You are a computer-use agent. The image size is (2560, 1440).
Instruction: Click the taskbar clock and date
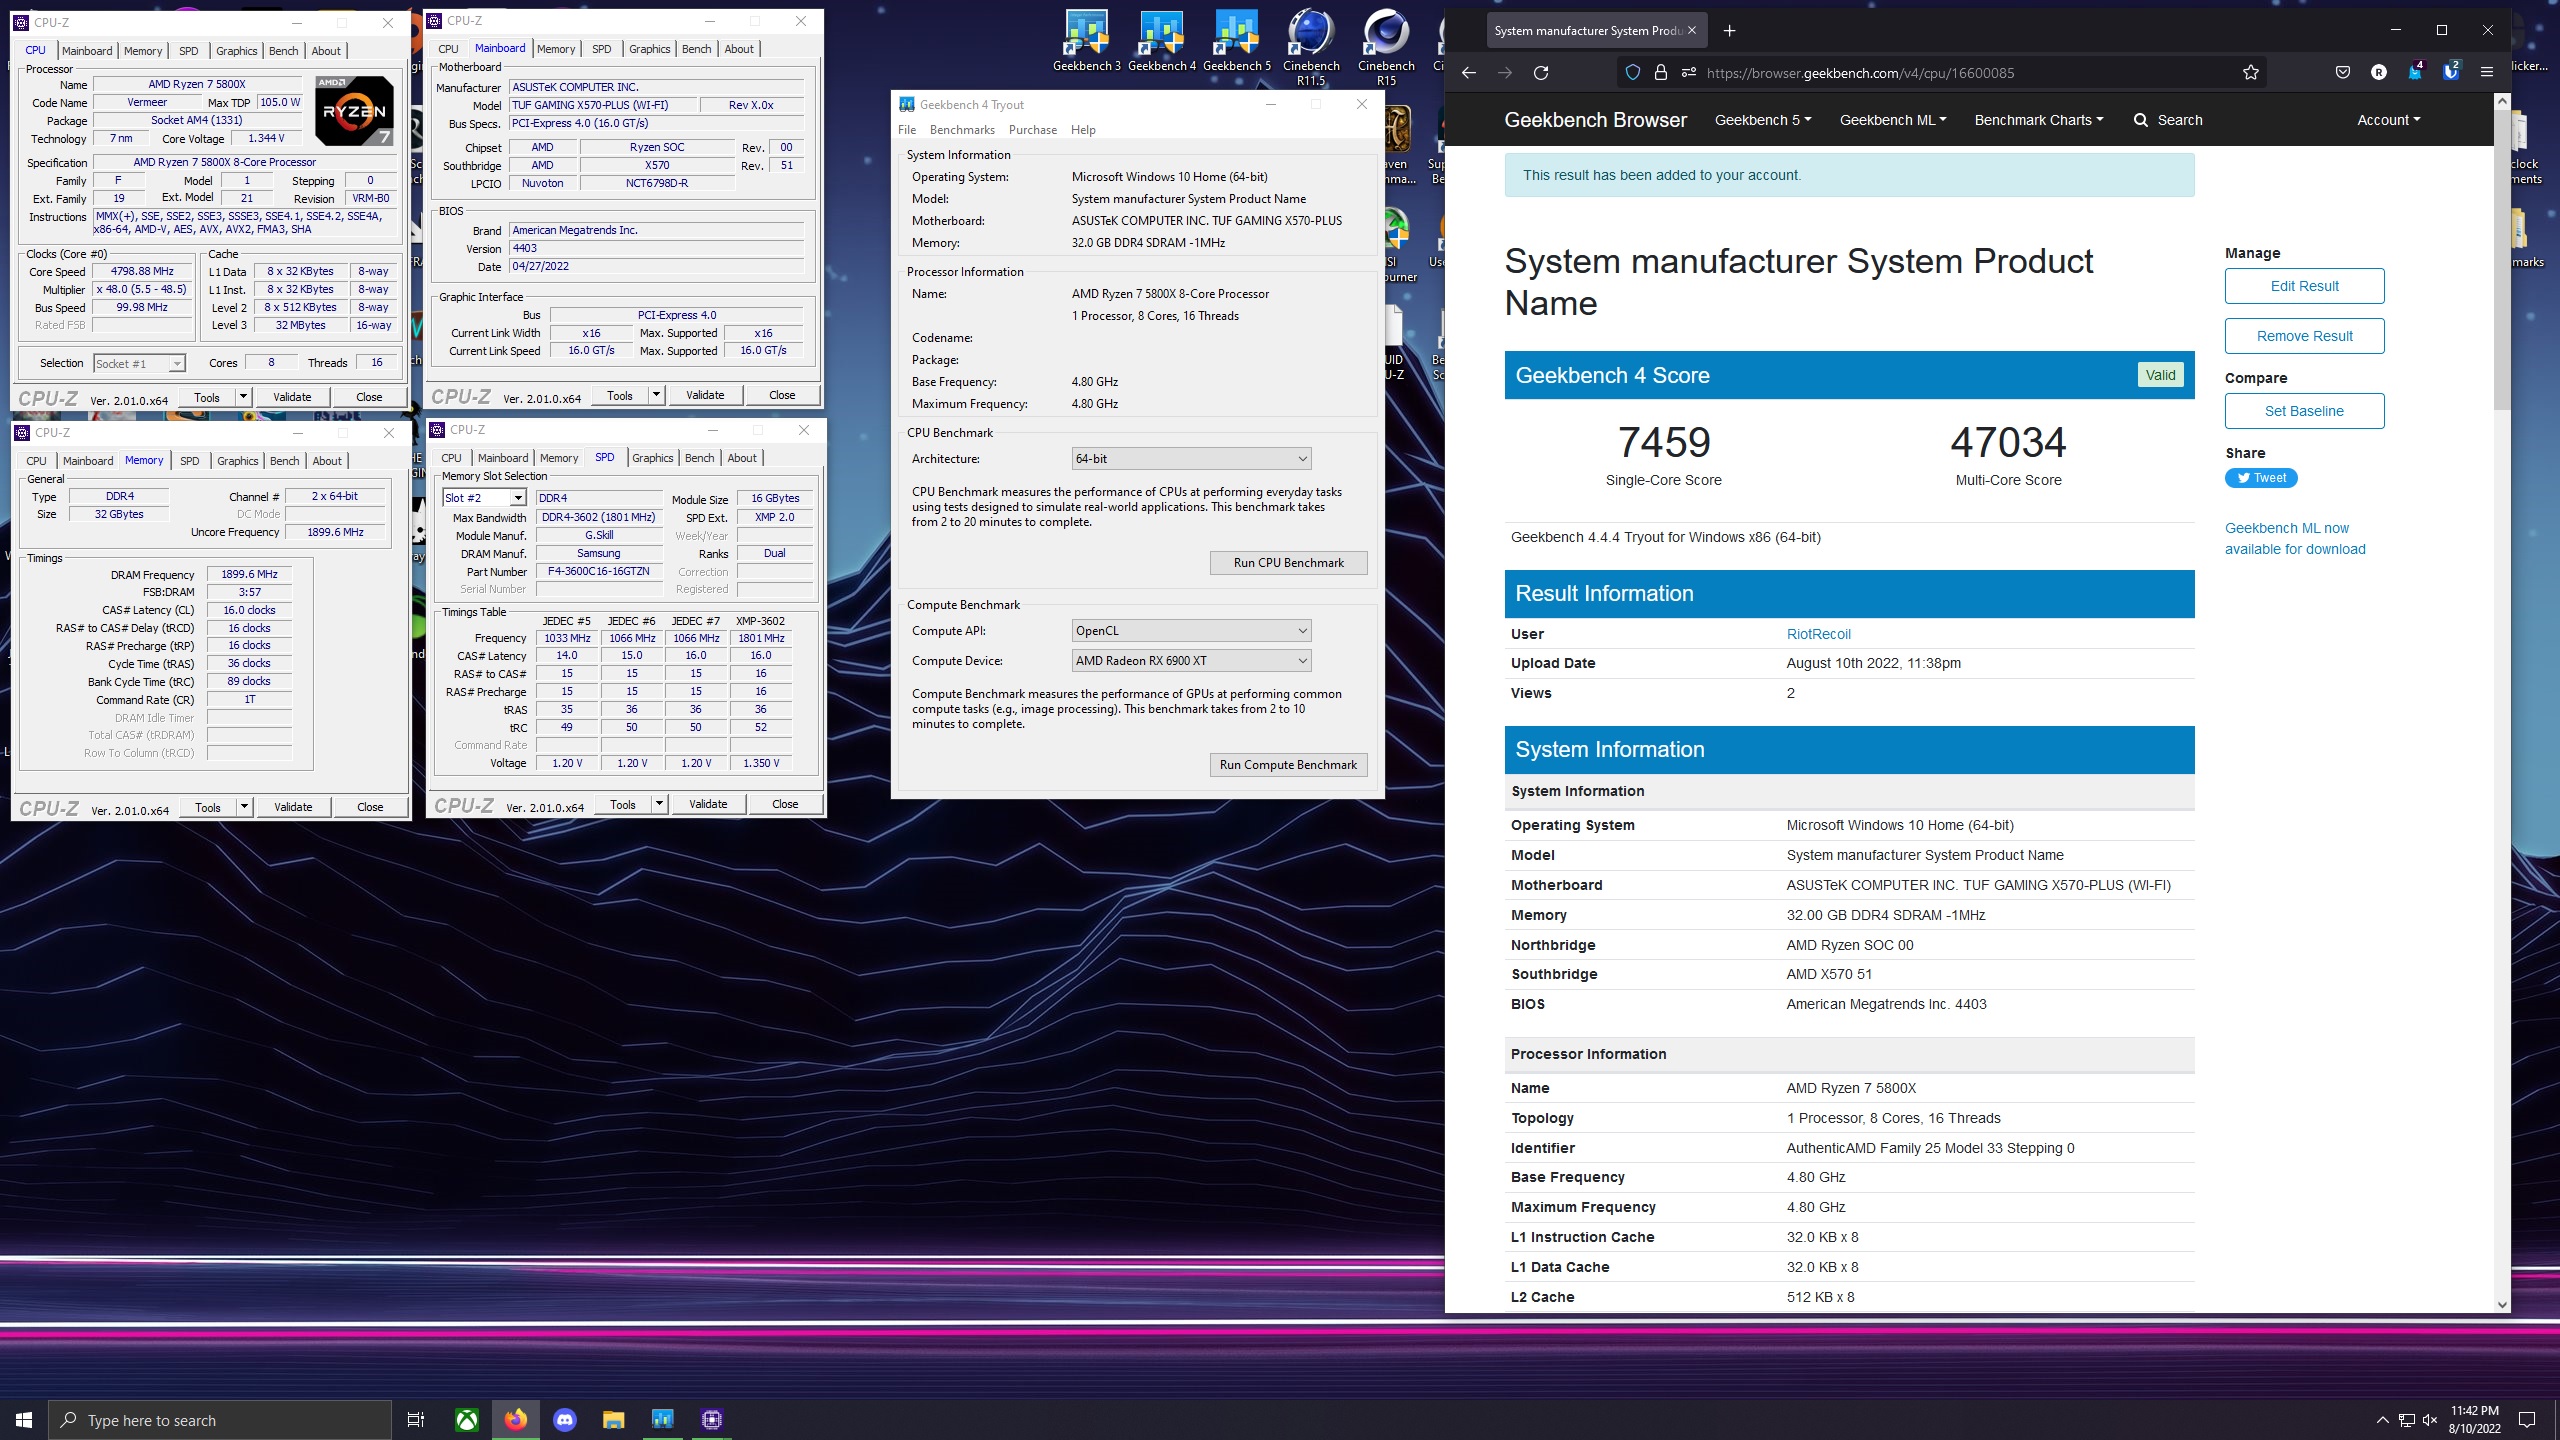(2474, 1420)
